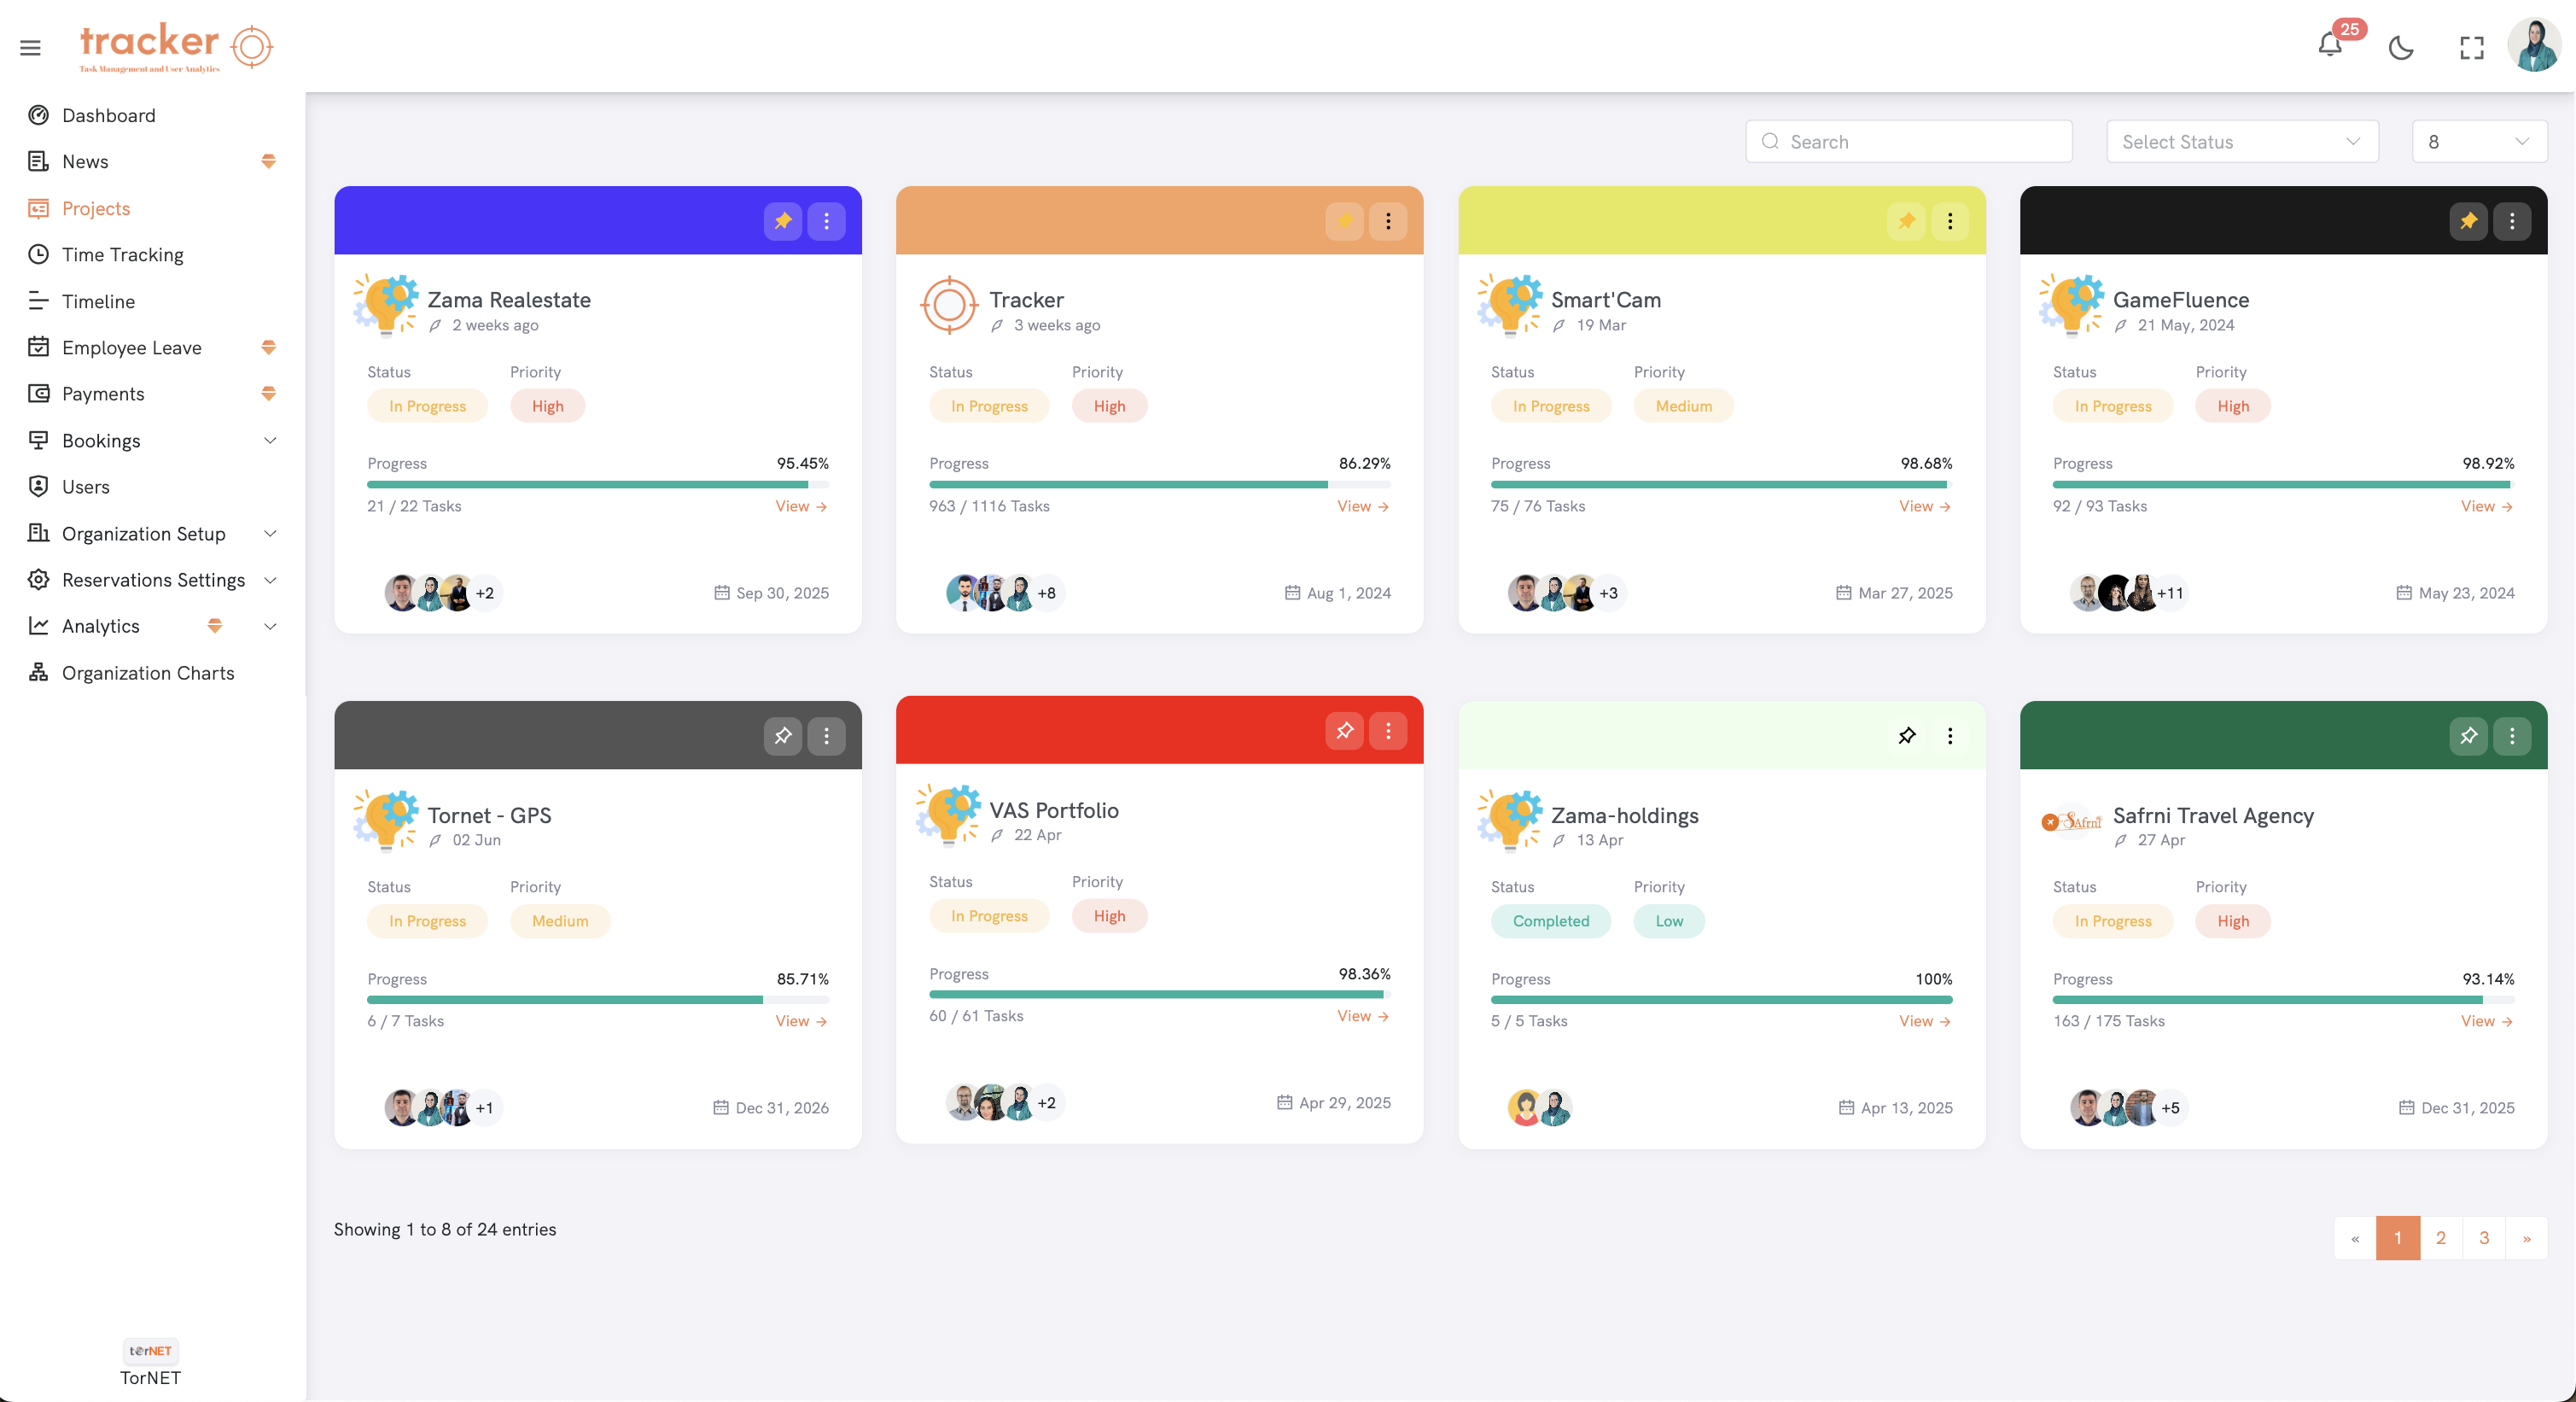This screenshot has height=1402, width=2576.
Task: Unpin the Zama Realestate project card
Action: pyautogui.click(x=783, y=221)
